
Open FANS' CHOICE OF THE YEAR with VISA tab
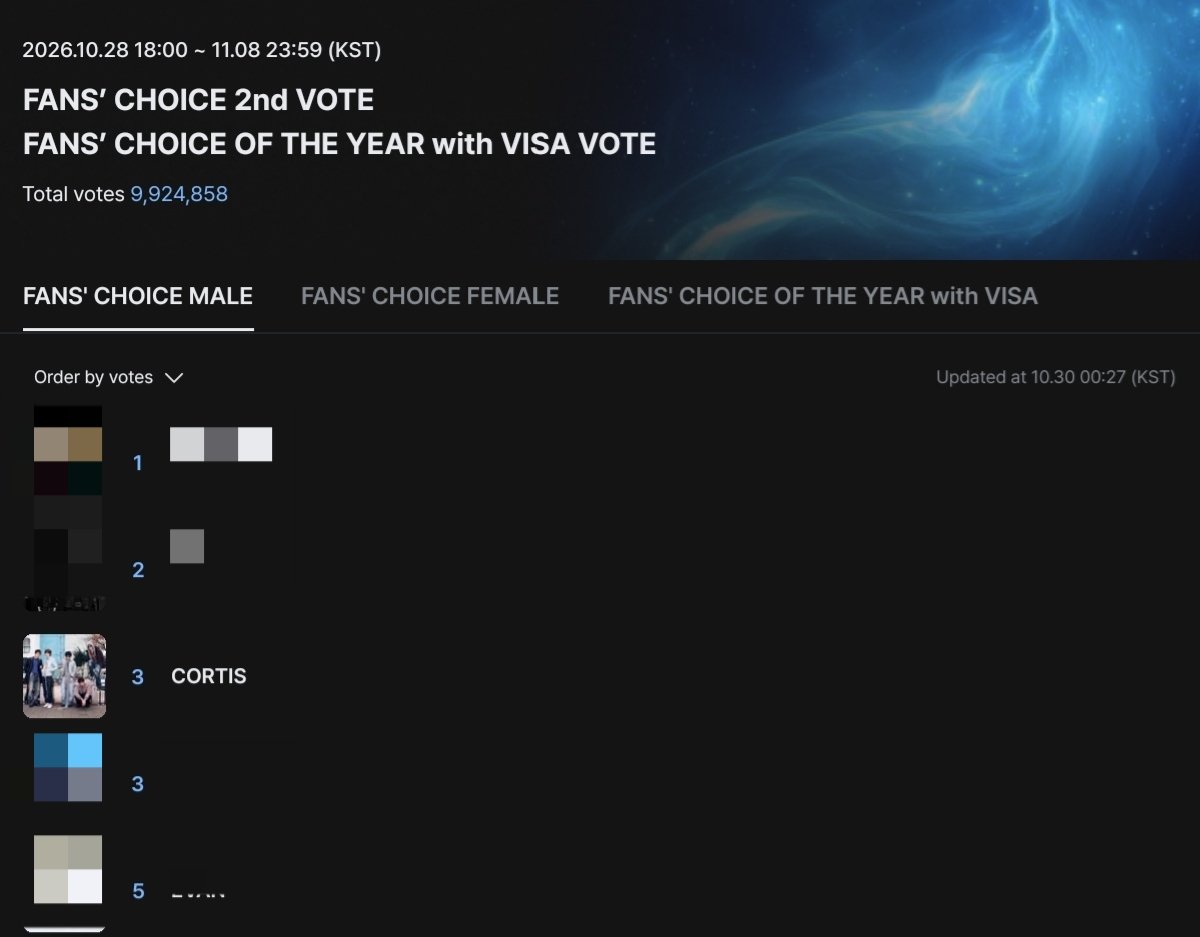pos(823,296)
